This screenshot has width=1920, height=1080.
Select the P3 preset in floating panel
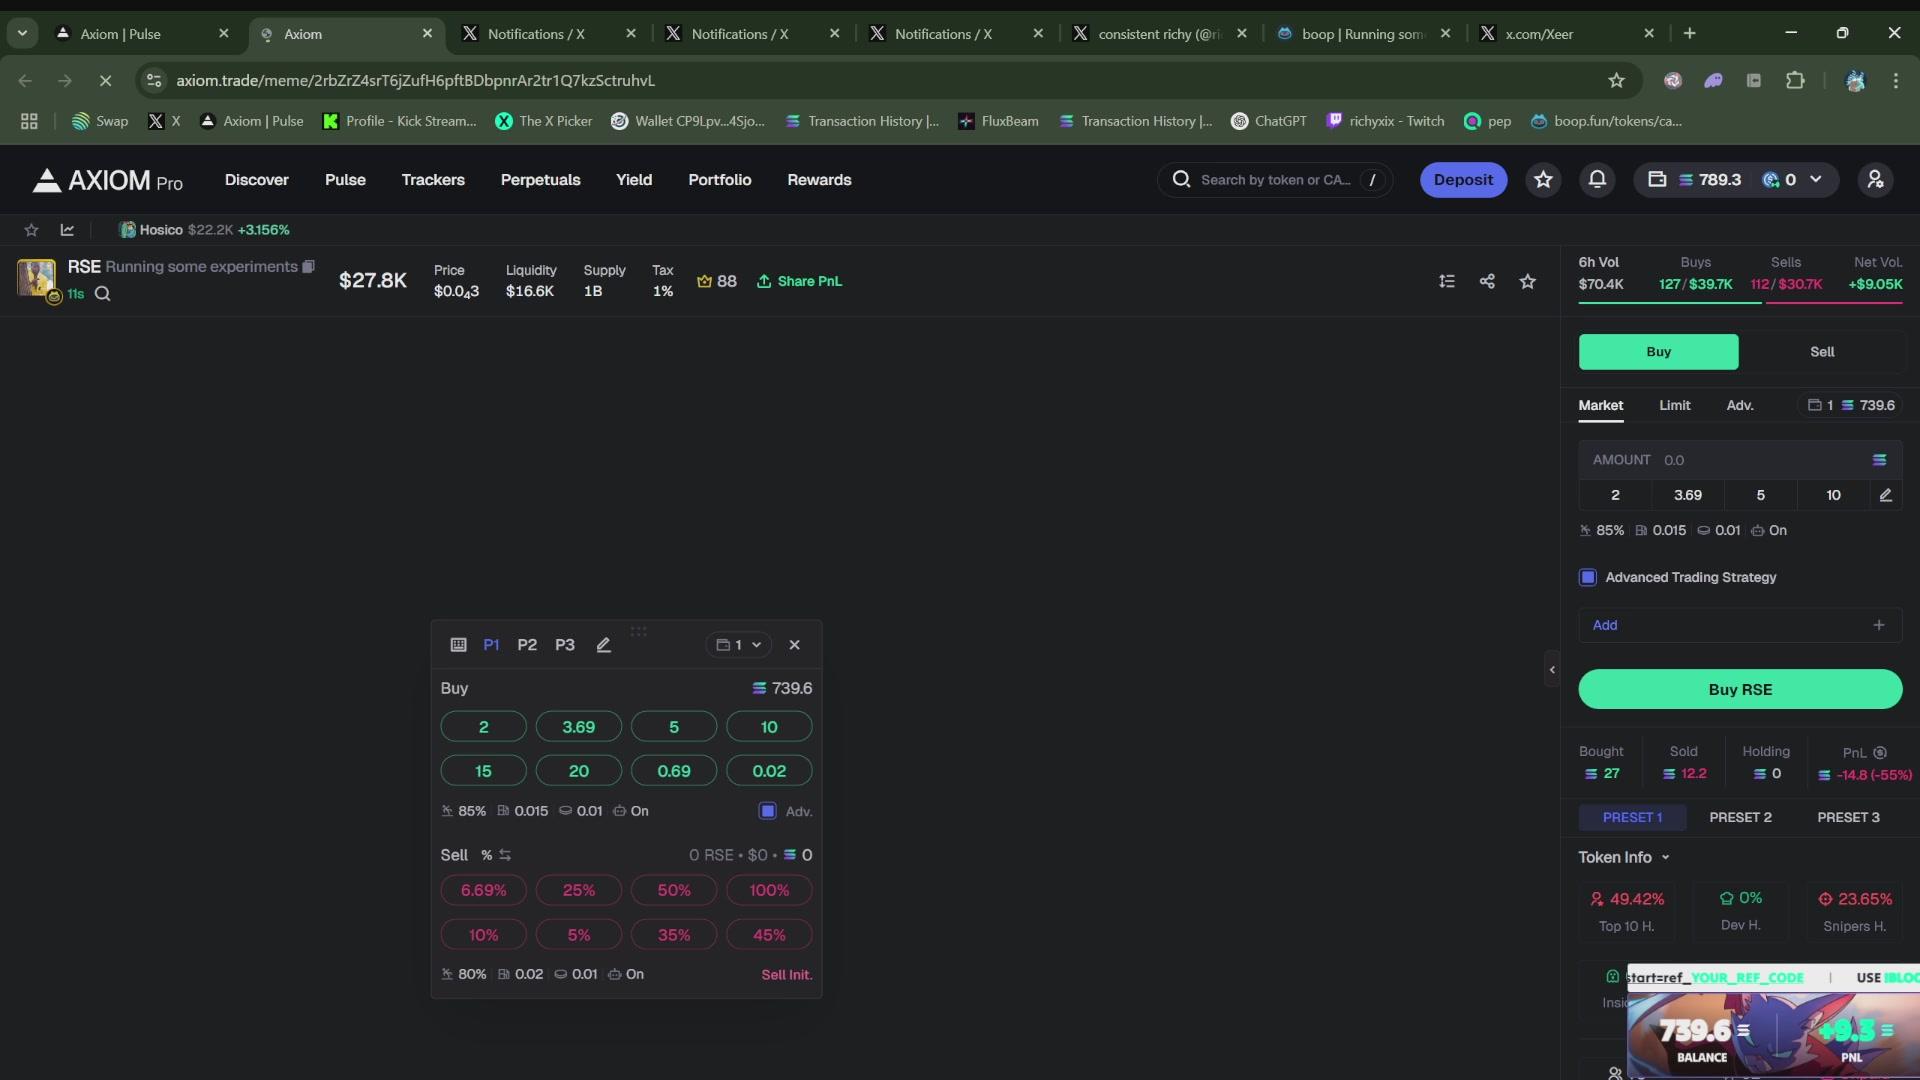[565, 645]
